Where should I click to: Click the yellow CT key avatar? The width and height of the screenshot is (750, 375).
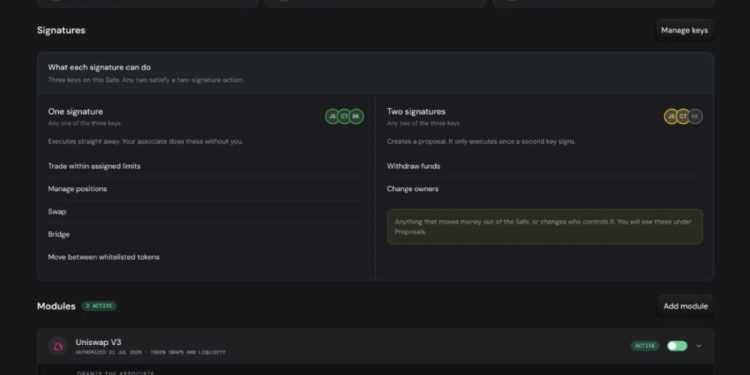point(683,116)
